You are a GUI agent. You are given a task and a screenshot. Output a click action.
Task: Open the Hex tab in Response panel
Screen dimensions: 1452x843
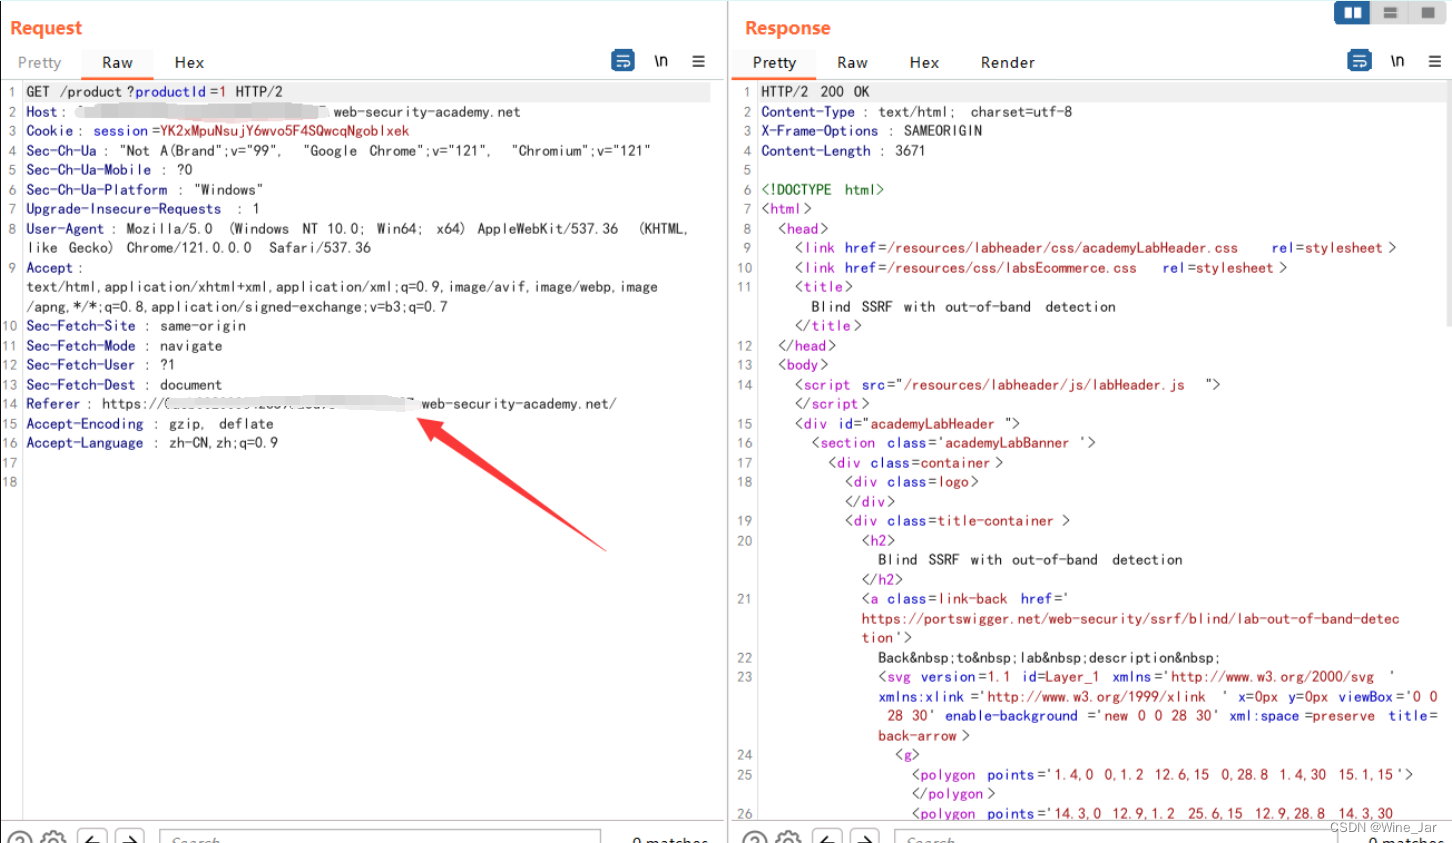click(x=924, y=62)
